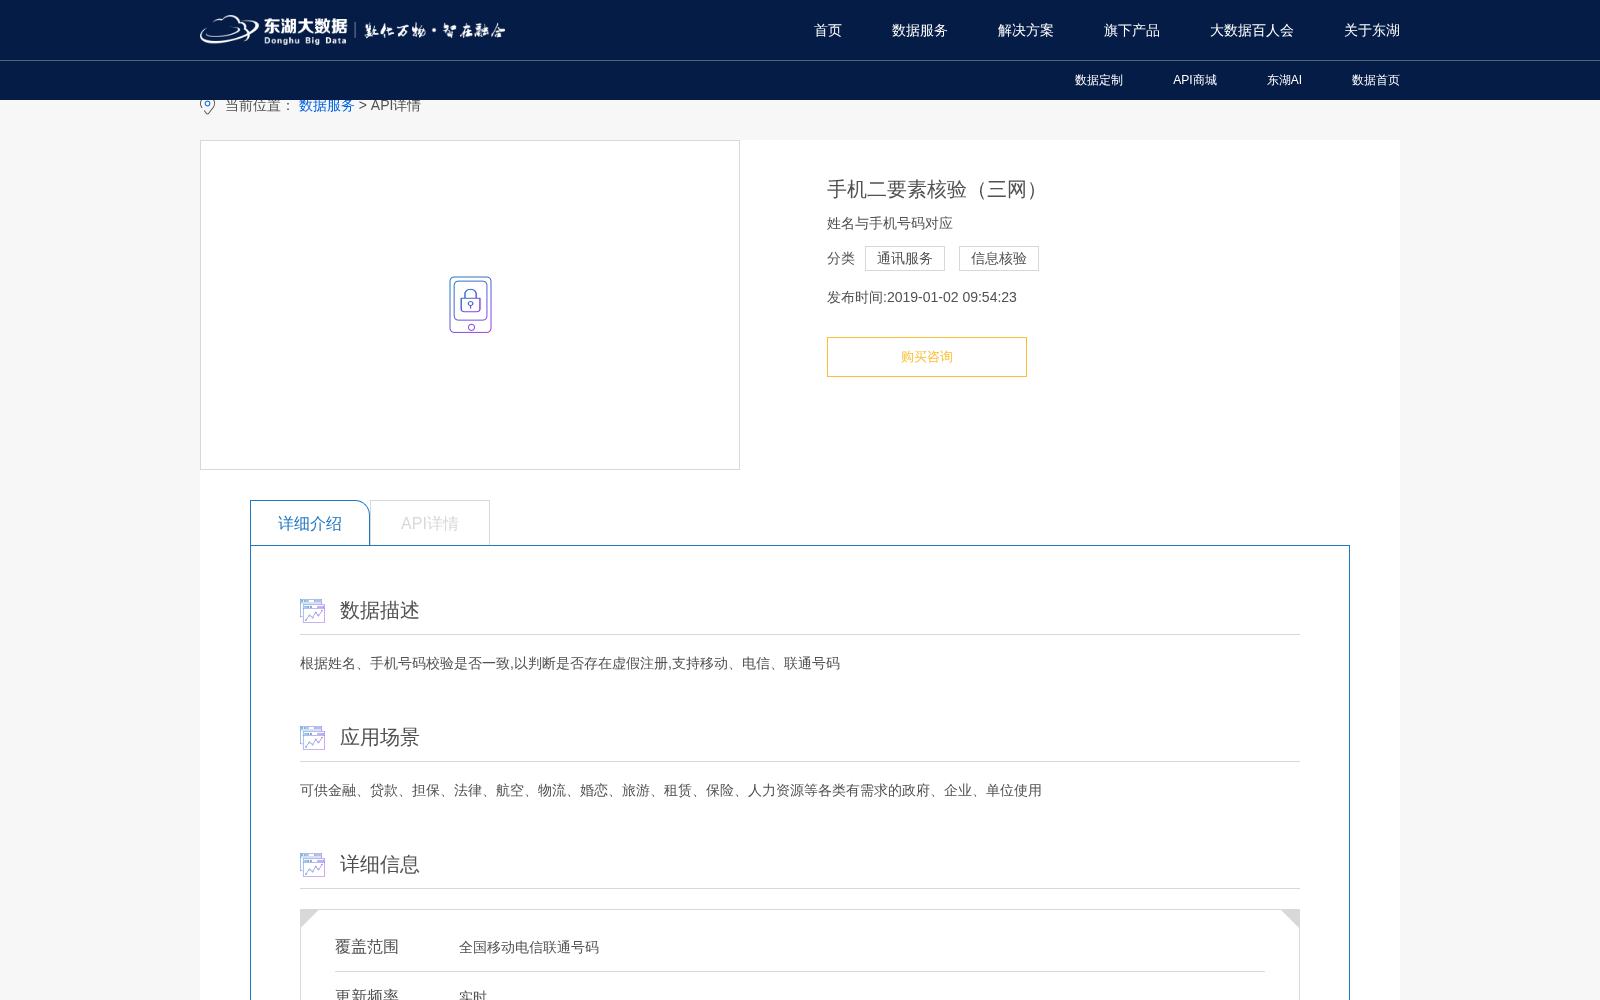Go to 东湖AI in the sub-navigation

coord(1284,80)
